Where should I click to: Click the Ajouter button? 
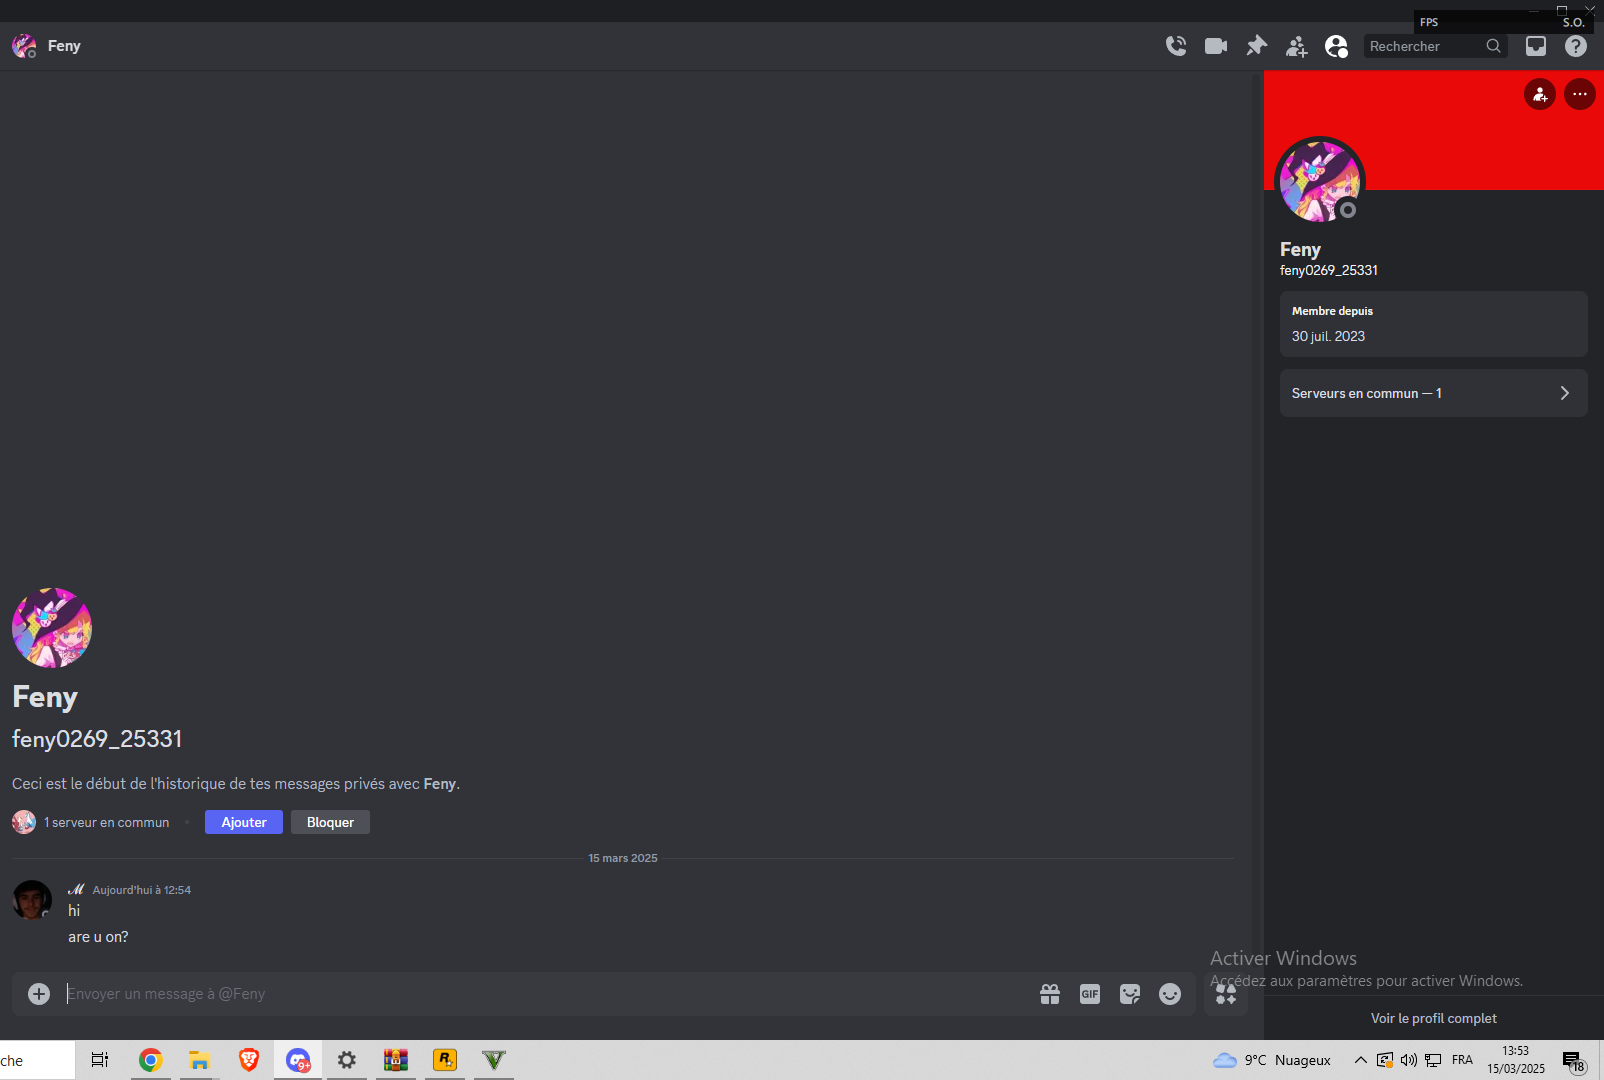244,822
